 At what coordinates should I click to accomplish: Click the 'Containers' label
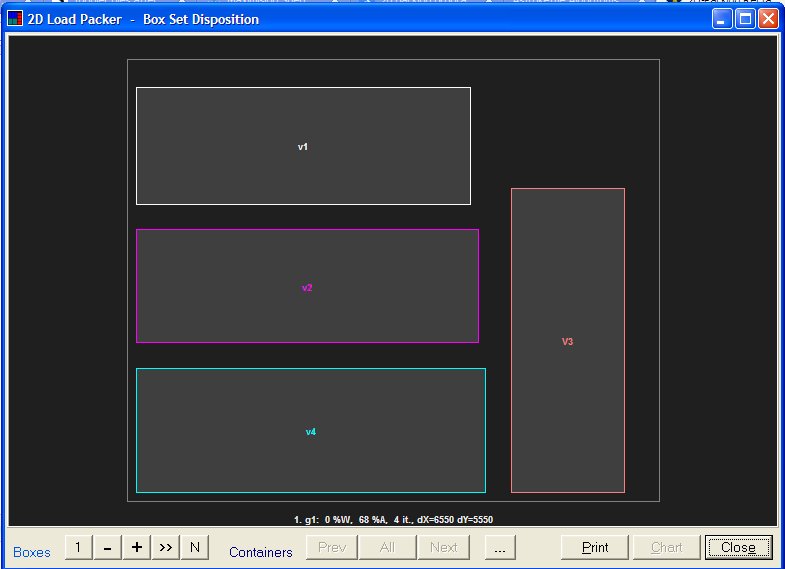tap(260, 552)
